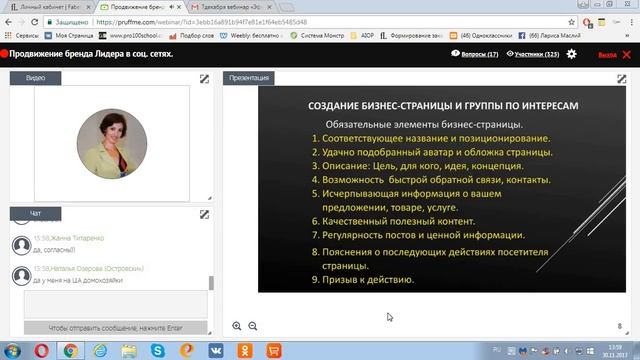
Task: Switch to the Gmail вебинар browser tab
Action: [231, 7]
